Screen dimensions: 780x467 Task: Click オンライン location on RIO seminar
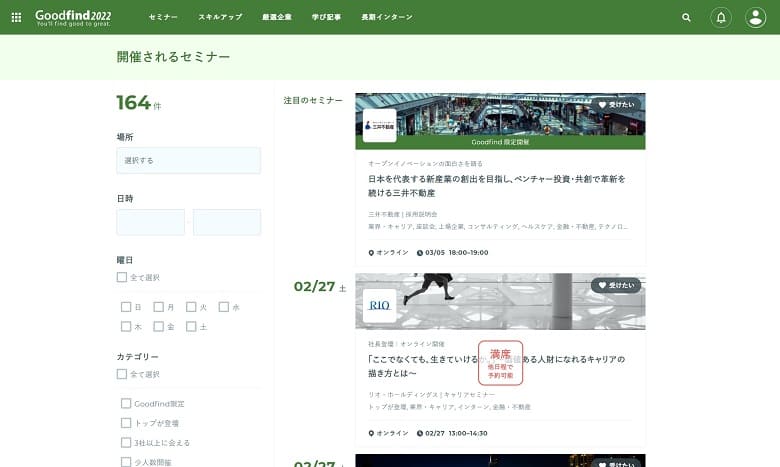[388, 433]
